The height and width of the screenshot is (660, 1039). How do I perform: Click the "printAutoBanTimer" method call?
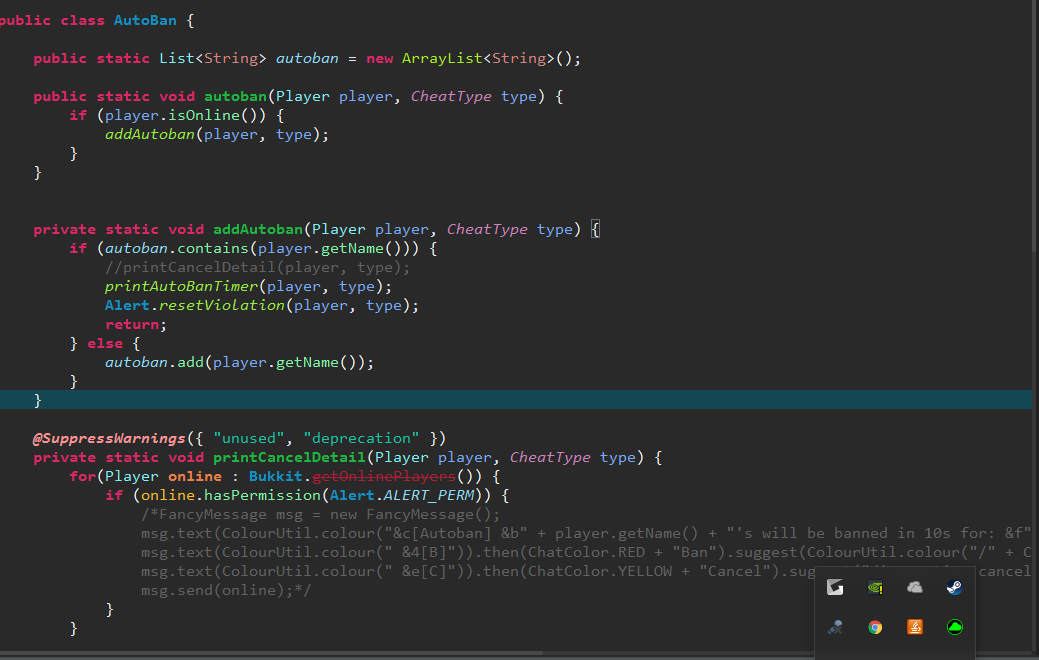tap(182, 286)
